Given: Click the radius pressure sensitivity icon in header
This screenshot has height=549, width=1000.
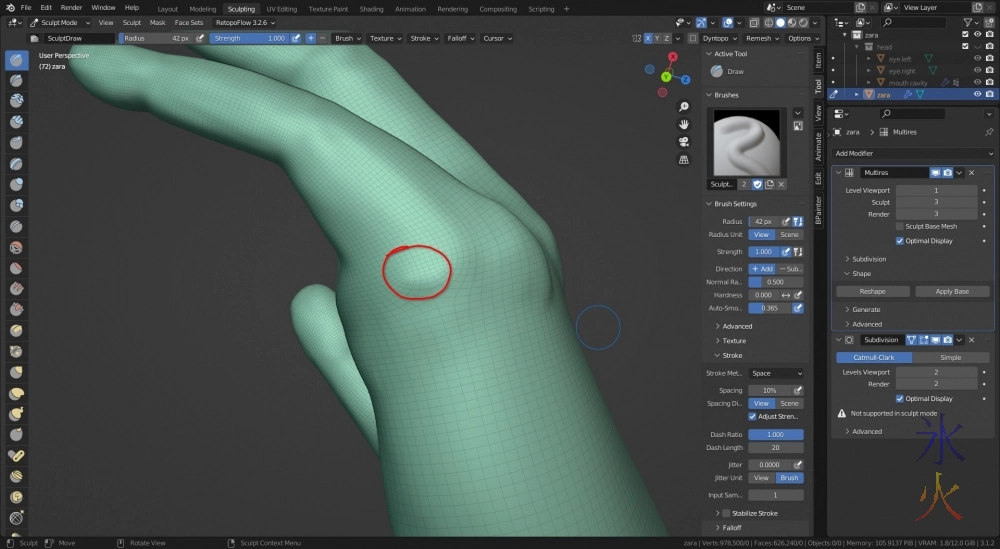Looking at the screenshot, I should coord(200,38).
